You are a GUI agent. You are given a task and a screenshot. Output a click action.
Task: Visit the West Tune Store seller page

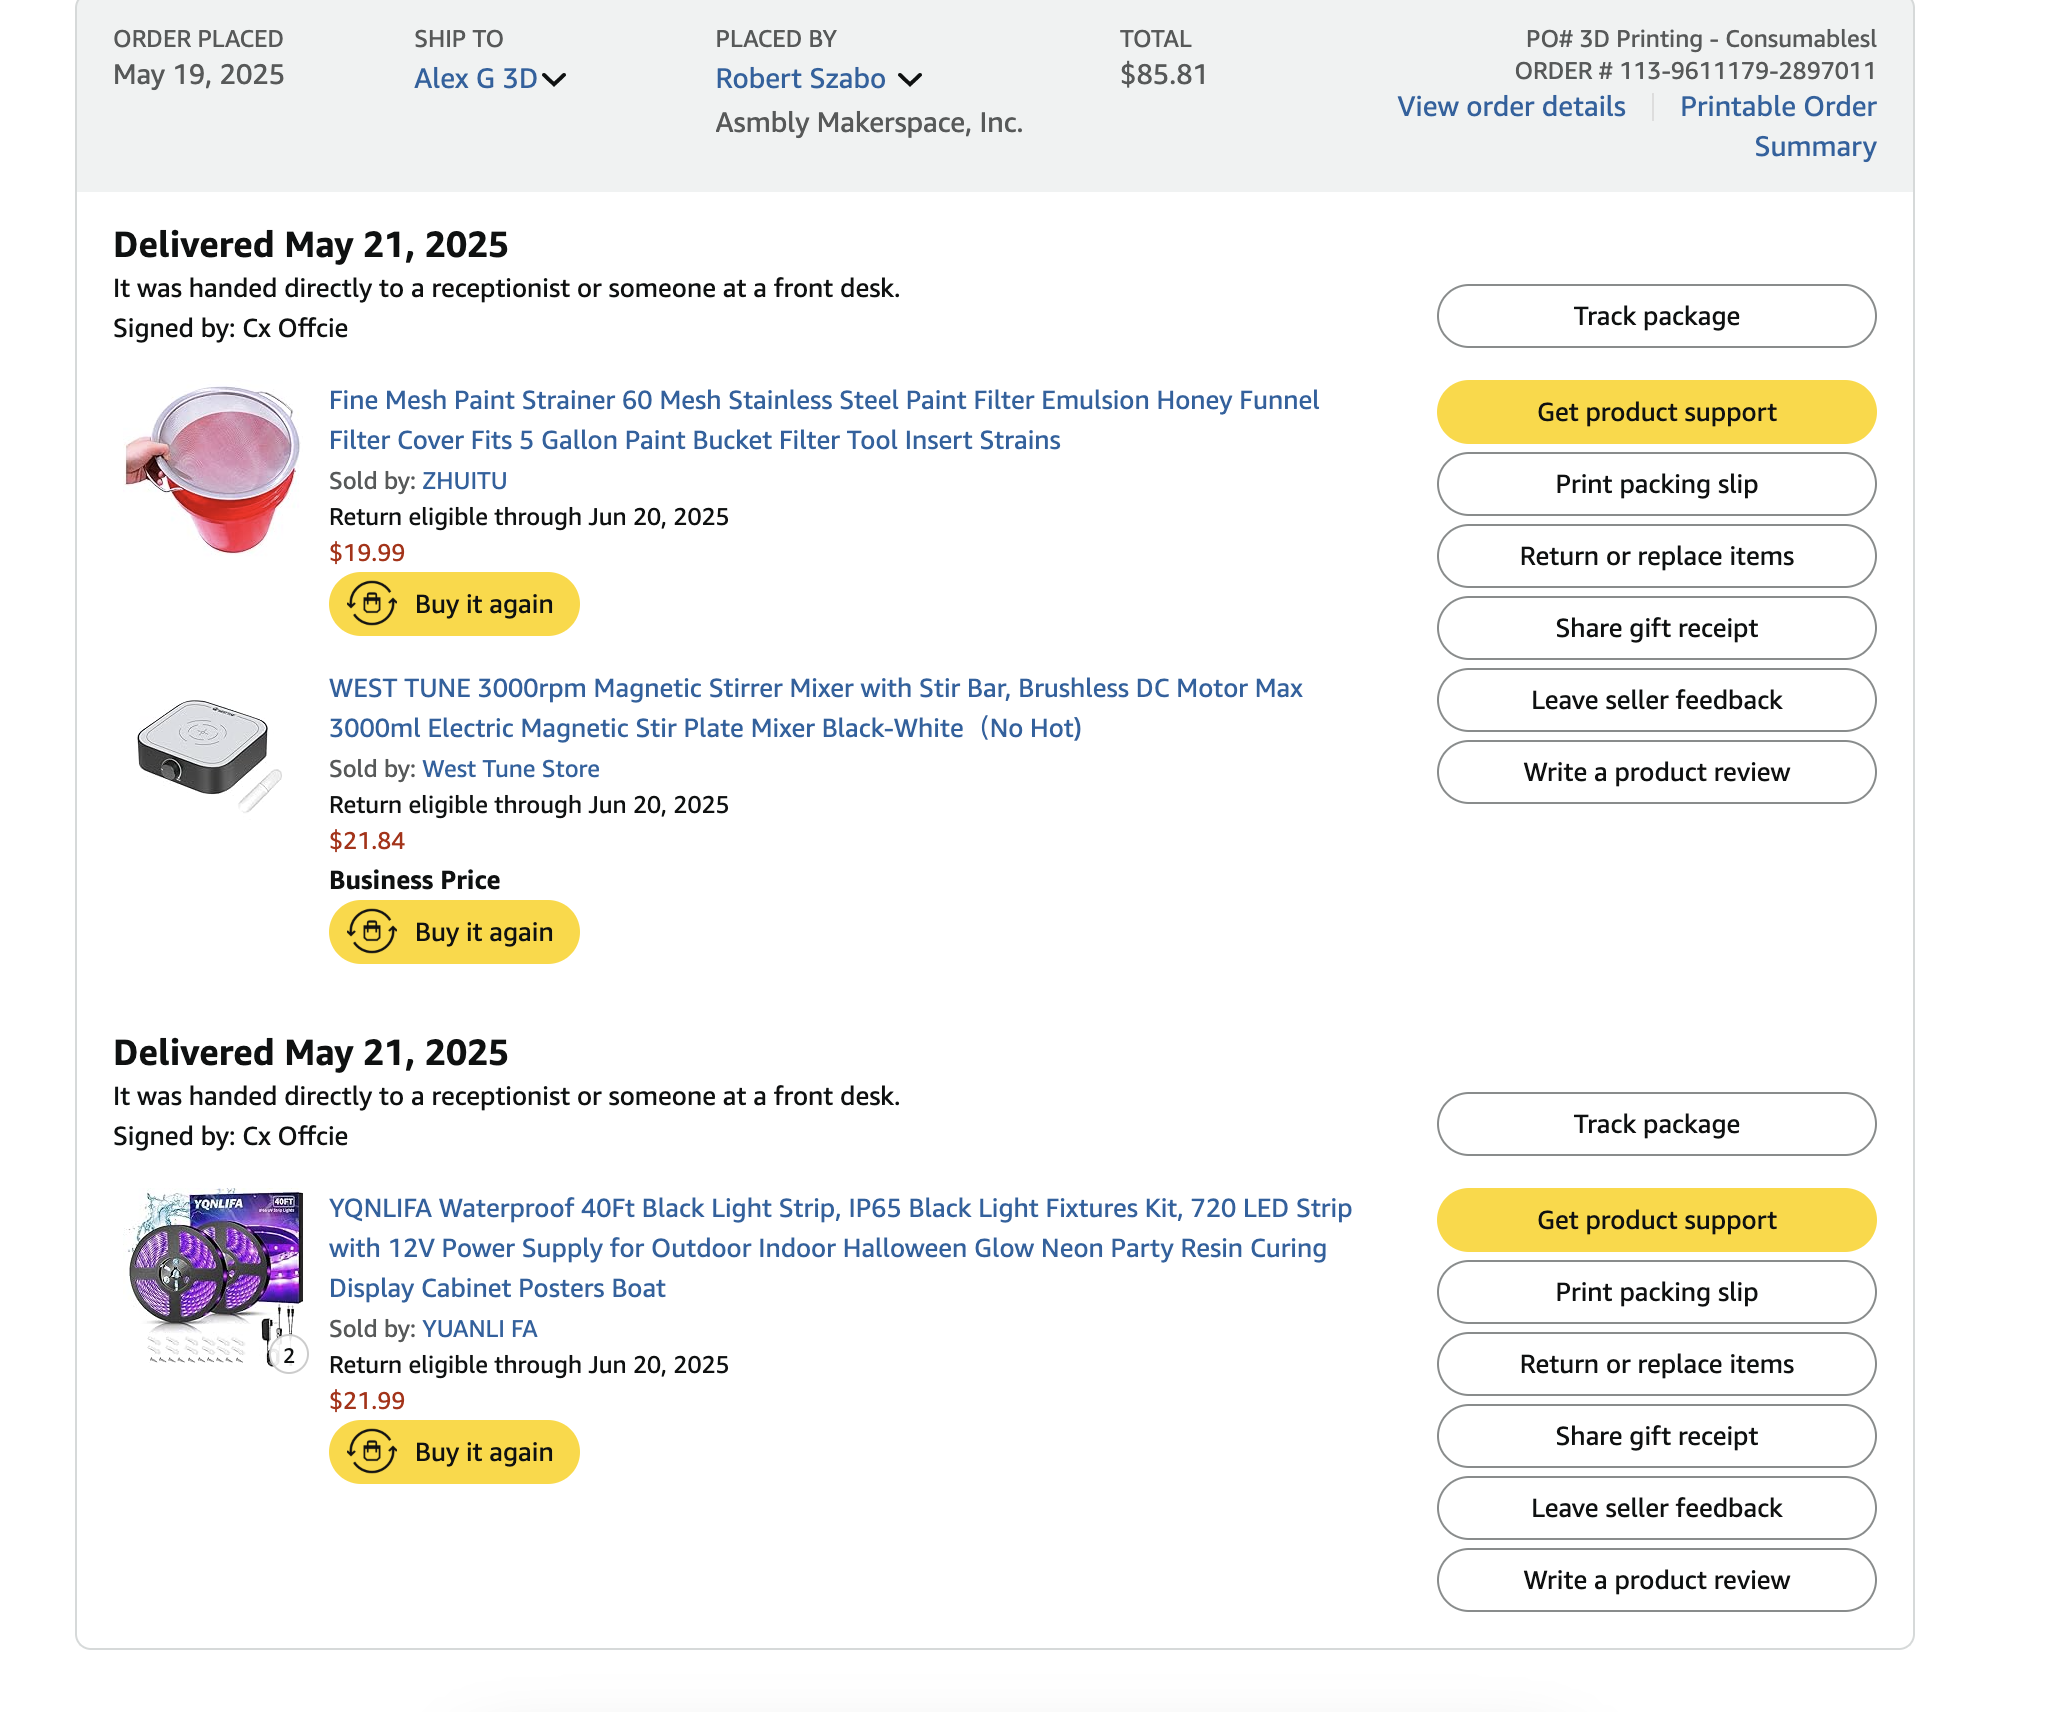point(511,769)
